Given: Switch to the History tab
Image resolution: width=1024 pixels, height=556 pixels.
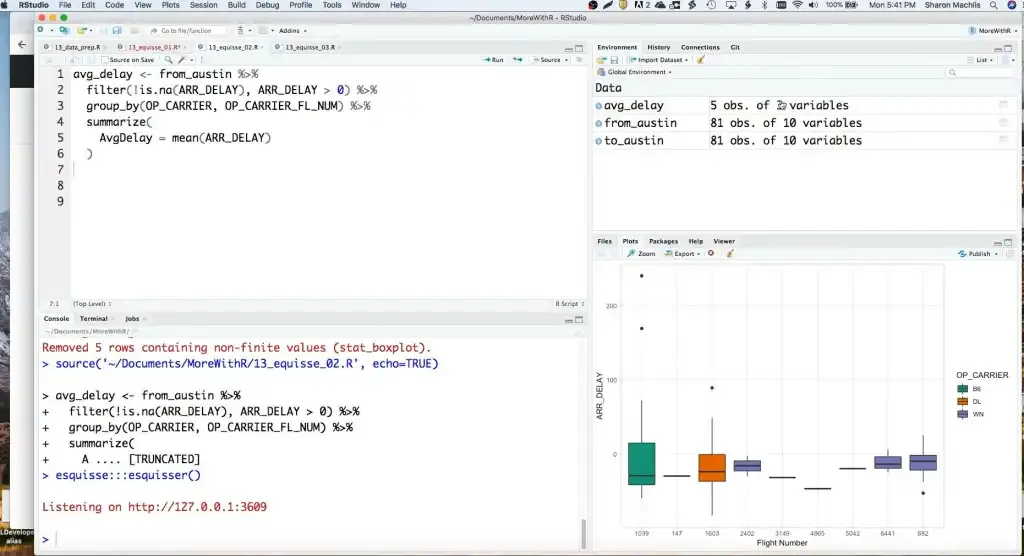Looking at the screenshot, I should point(658,47).
